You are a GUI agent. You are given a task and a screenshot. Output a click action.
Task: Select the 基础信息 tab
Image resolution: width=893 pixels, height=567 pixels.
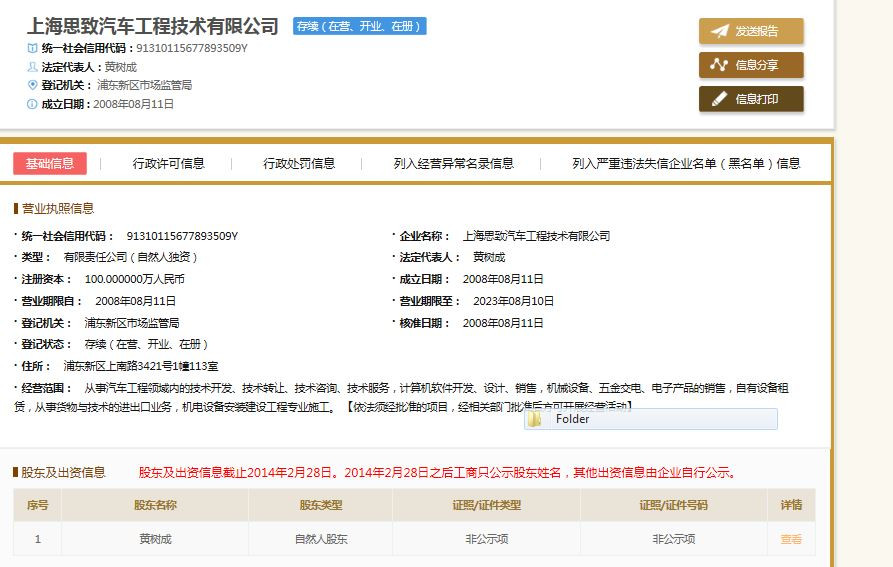pos(50,163)
